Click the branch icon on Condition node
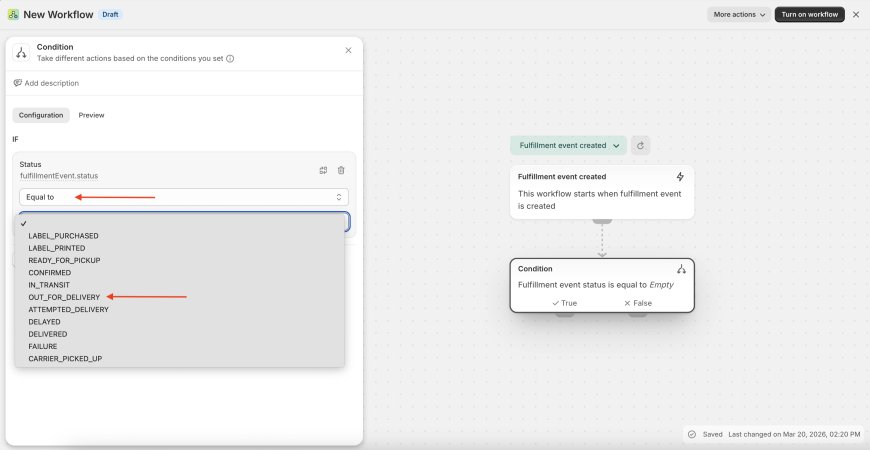Screen dimensions: 870x450 point(681,268)
